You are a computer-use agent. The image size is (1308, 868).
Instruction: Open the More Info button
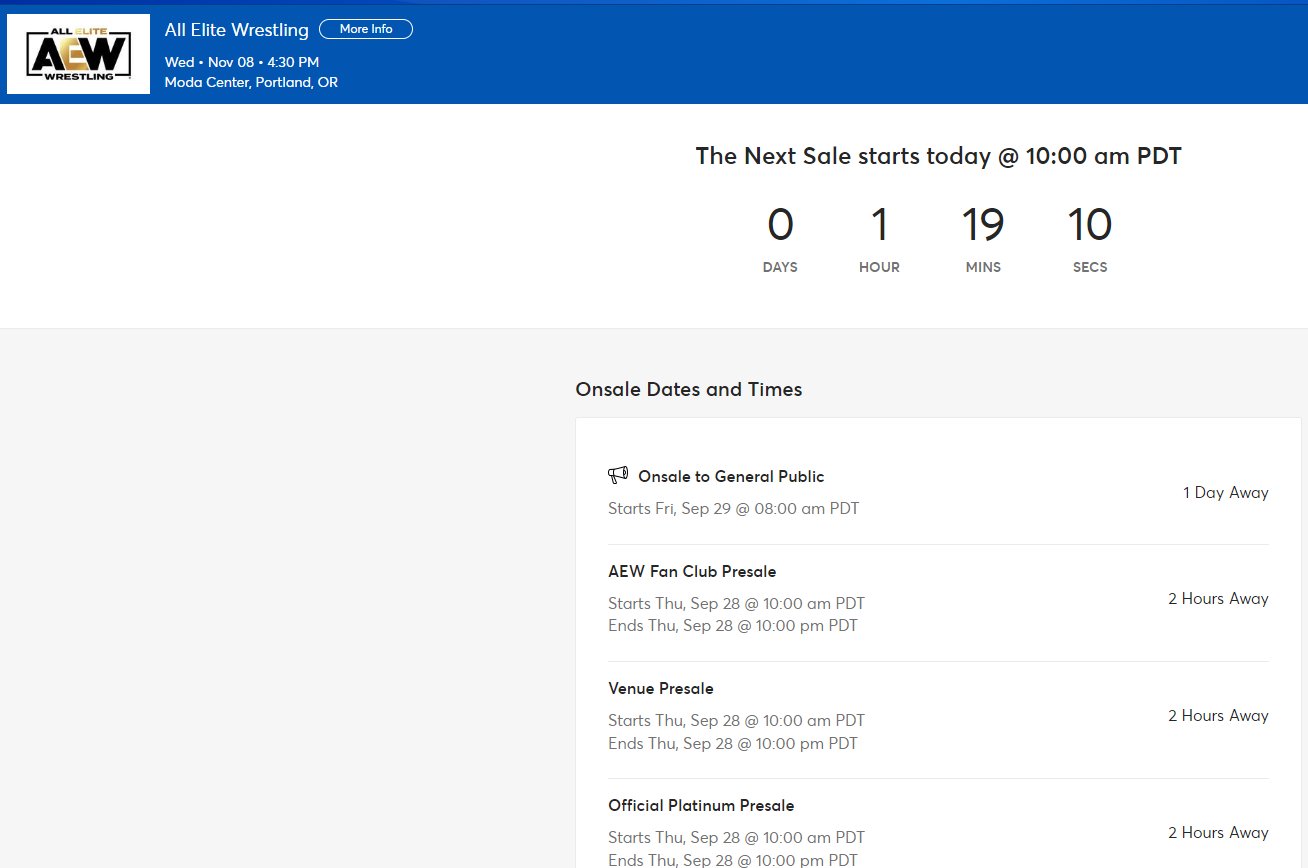(x=366, y=29)
